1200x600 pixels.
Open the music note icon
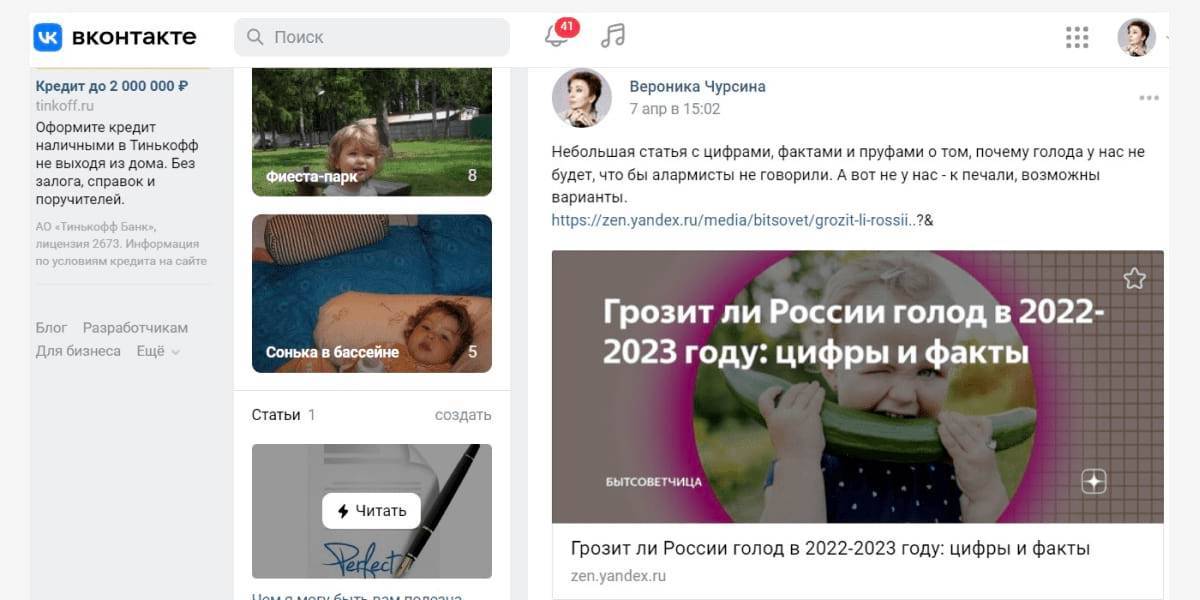point(613,37)
